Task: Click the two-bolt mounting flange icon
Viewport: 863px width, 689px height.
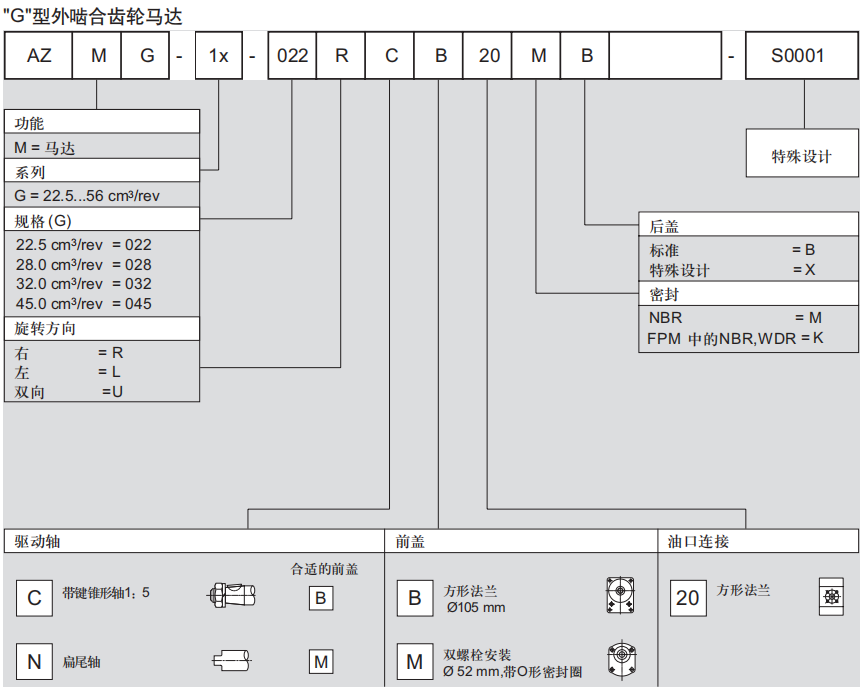Action: (x=620, y=660)
